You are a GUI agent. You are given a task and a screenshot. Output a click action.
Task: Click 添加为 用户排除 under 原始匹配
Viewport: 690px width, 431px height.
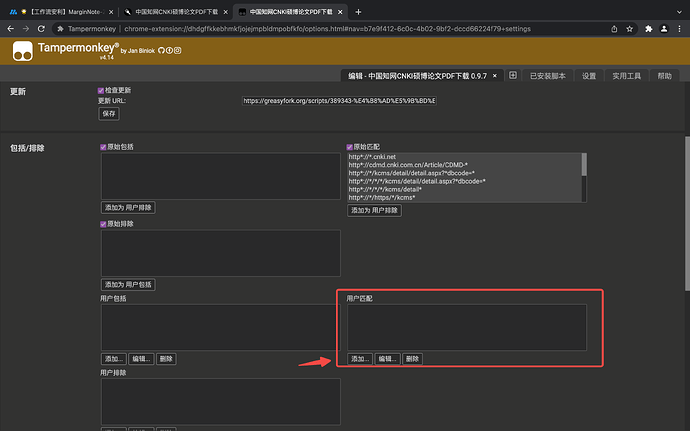(374, 210)
